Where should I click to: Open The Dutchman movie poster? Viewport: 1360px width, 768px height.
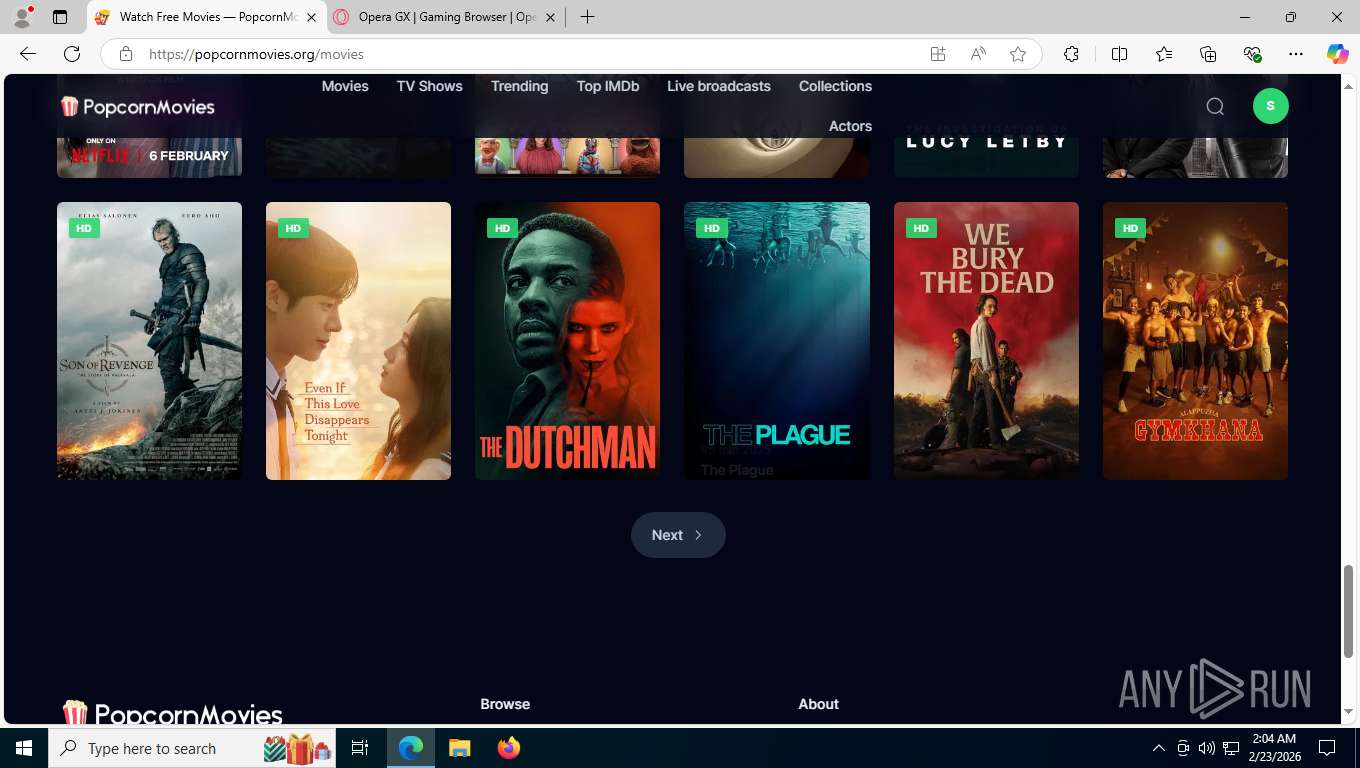[x=567, y=341]
